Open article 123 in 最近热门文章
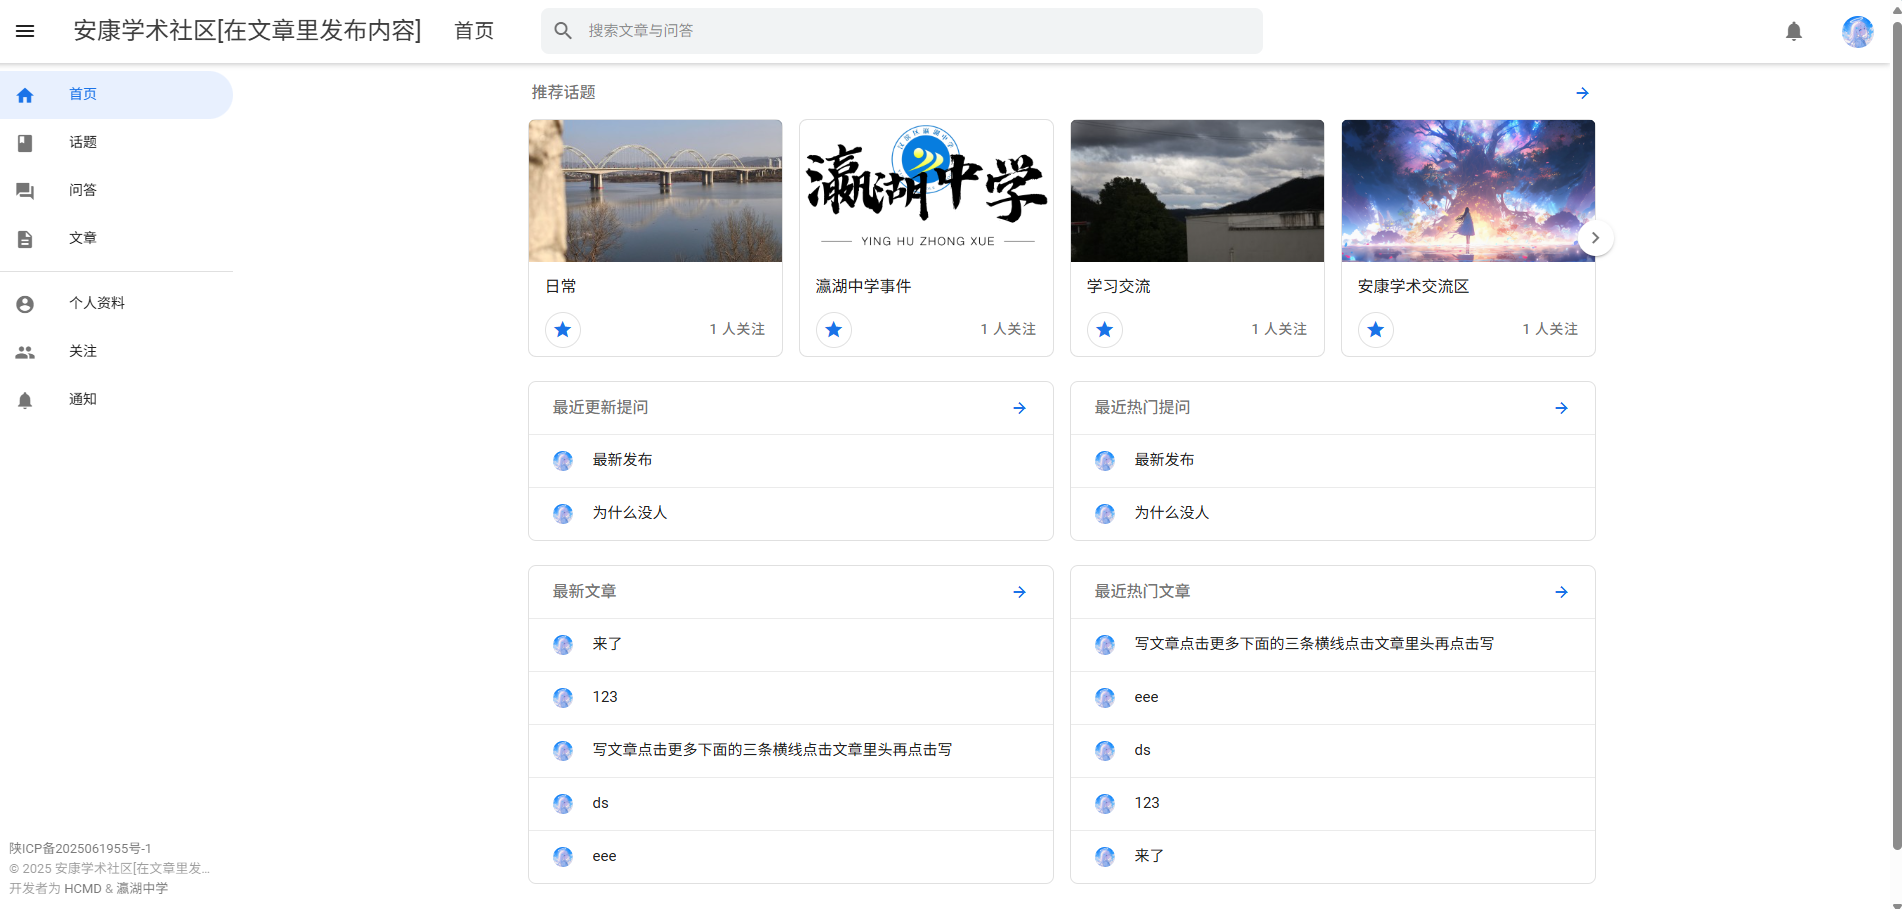1902x909 pixels. (1333, 804)
